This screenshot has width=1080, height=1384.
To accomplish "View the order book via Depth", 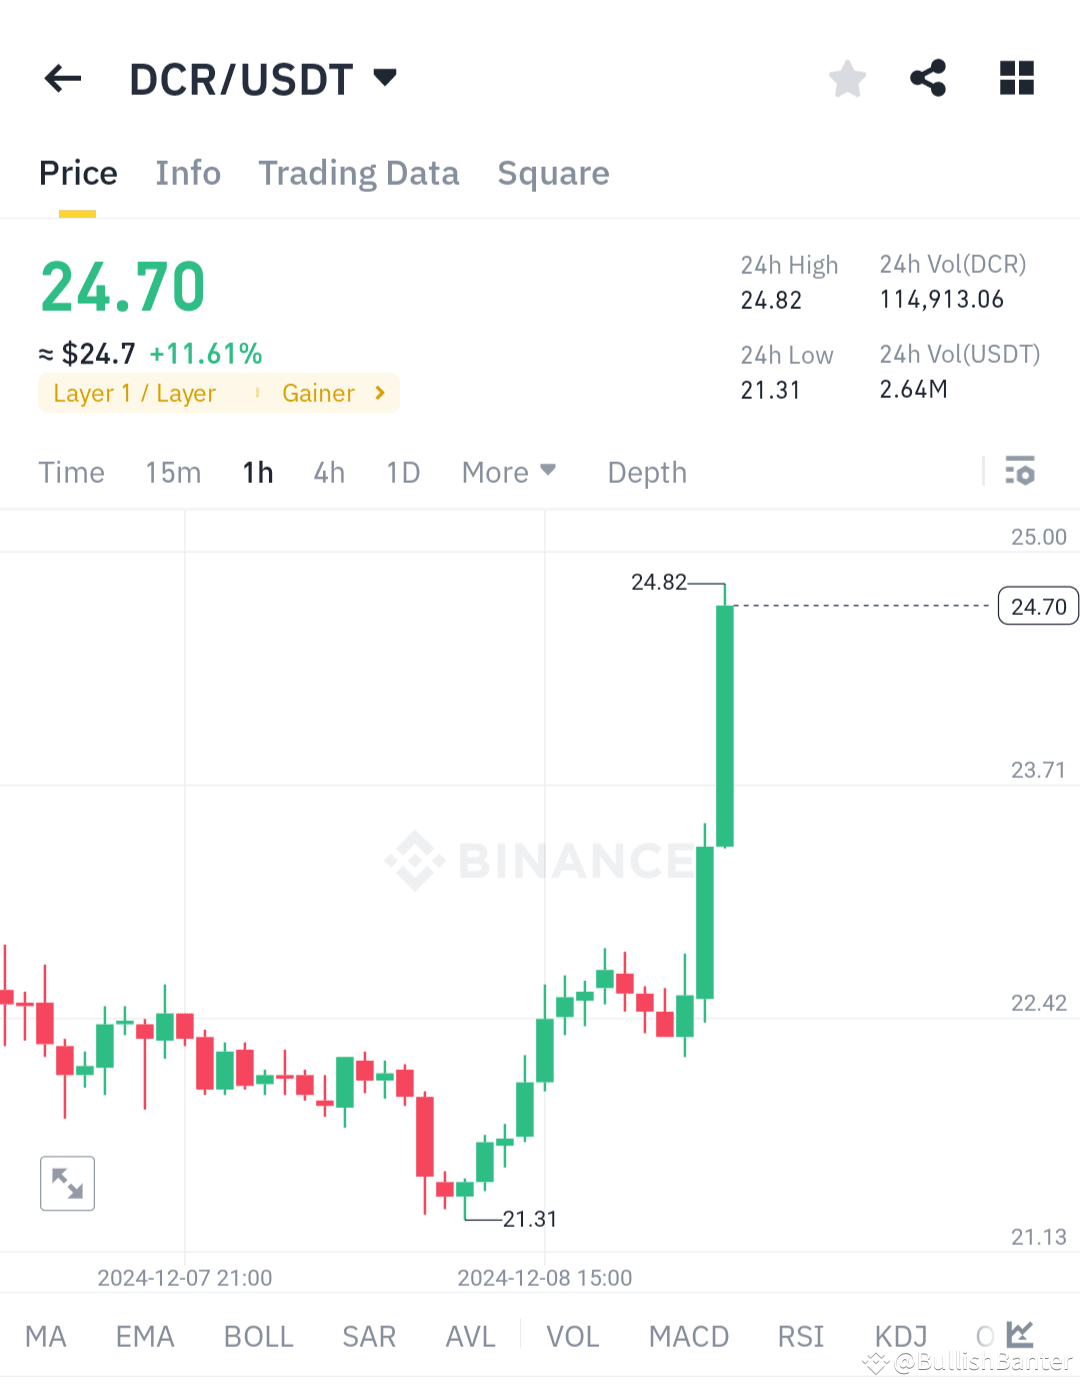I will tap(646, 471).
